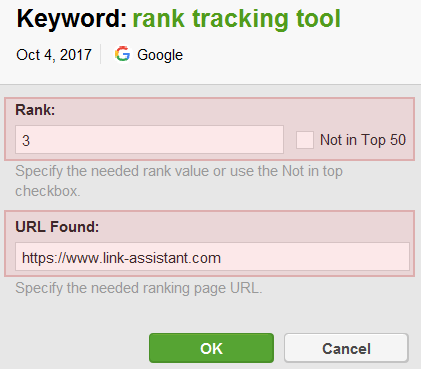Click the word 'checkbox.' in the hint
The image size is (421, 369).
pos(48,191)
